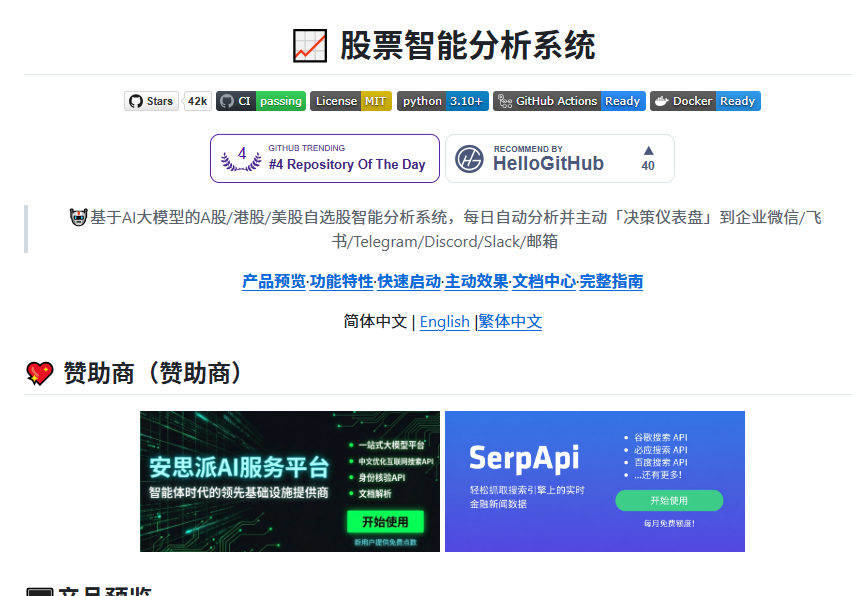The height and width of the screenshot is (596, 852).
Task: Click the License MIT badge
Action: pyautogui.click(x=350, y=101)
